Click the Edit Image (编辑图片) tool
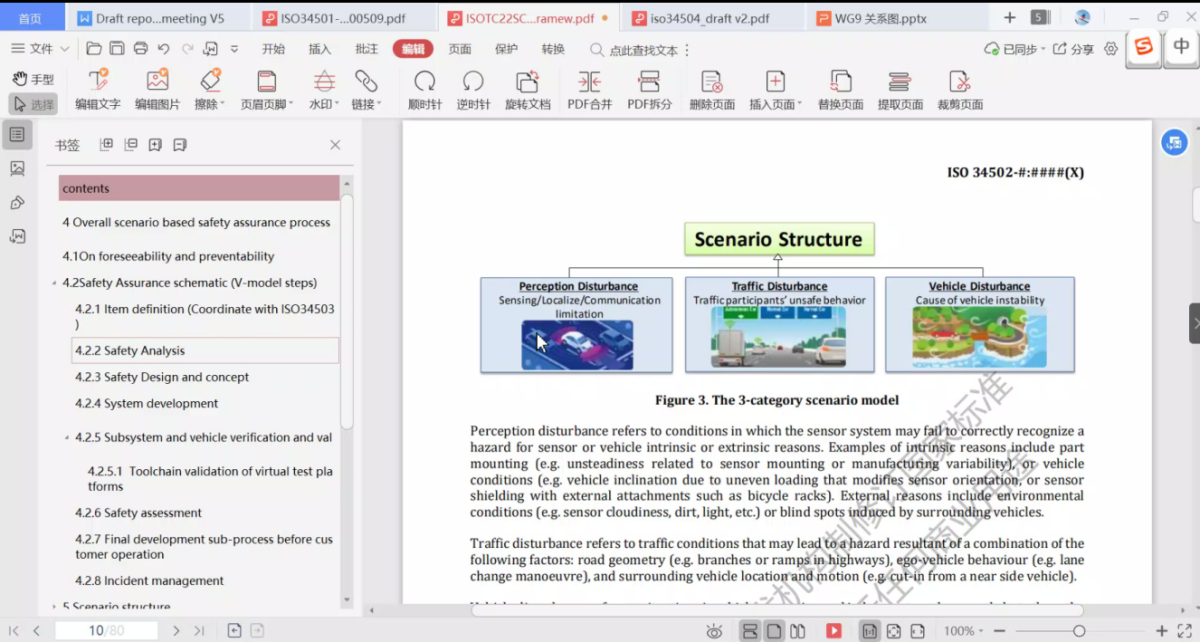 [x=157, y=89]
